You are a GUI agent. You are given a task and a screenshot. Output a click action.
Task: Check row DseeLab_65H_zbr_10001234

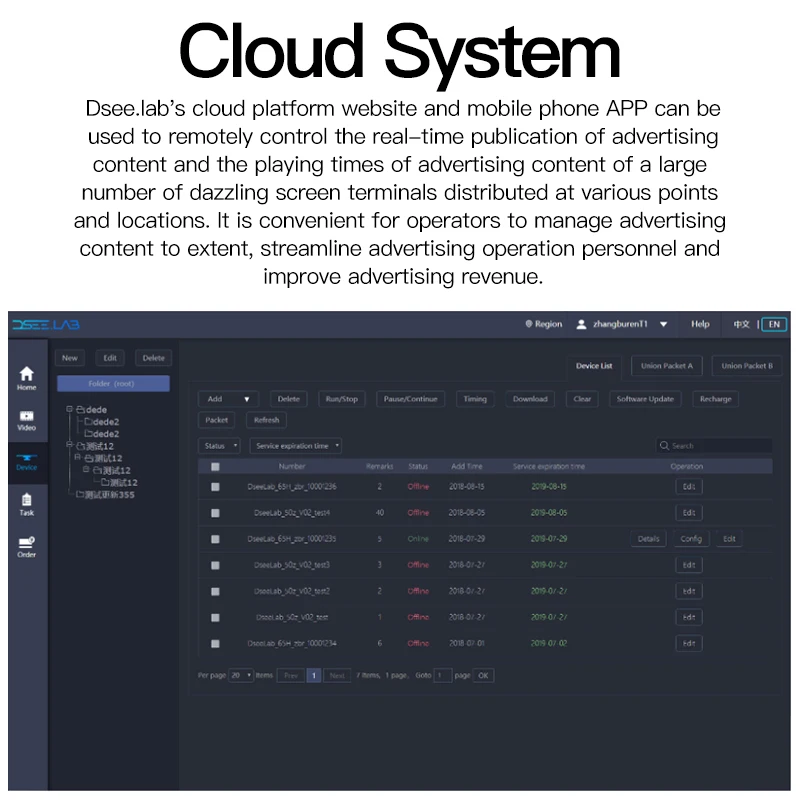215,643
